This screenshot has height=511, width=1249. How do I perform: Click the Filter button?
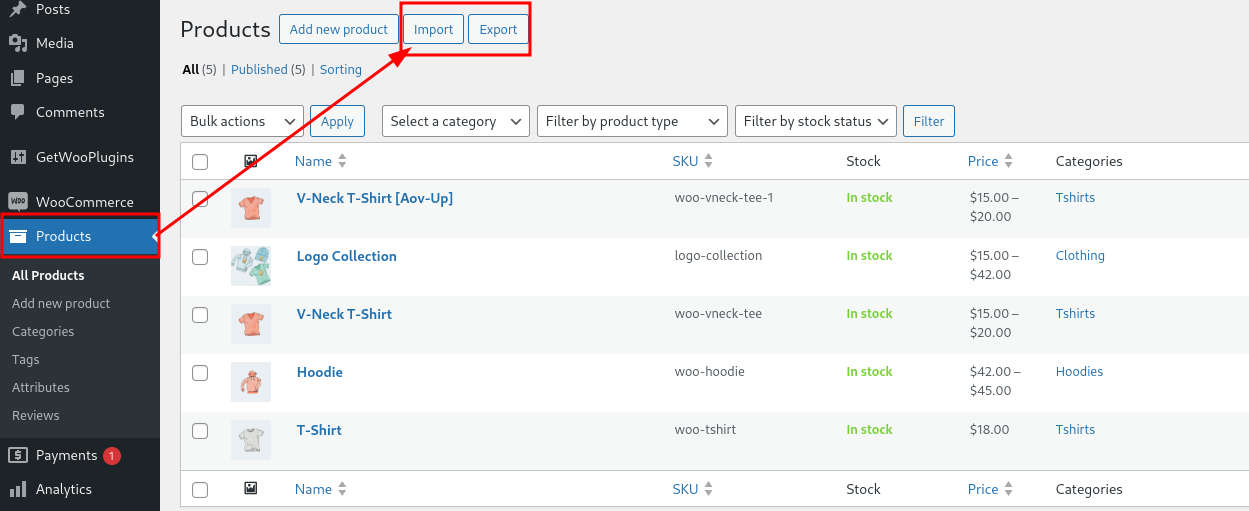tap(929, 121)
